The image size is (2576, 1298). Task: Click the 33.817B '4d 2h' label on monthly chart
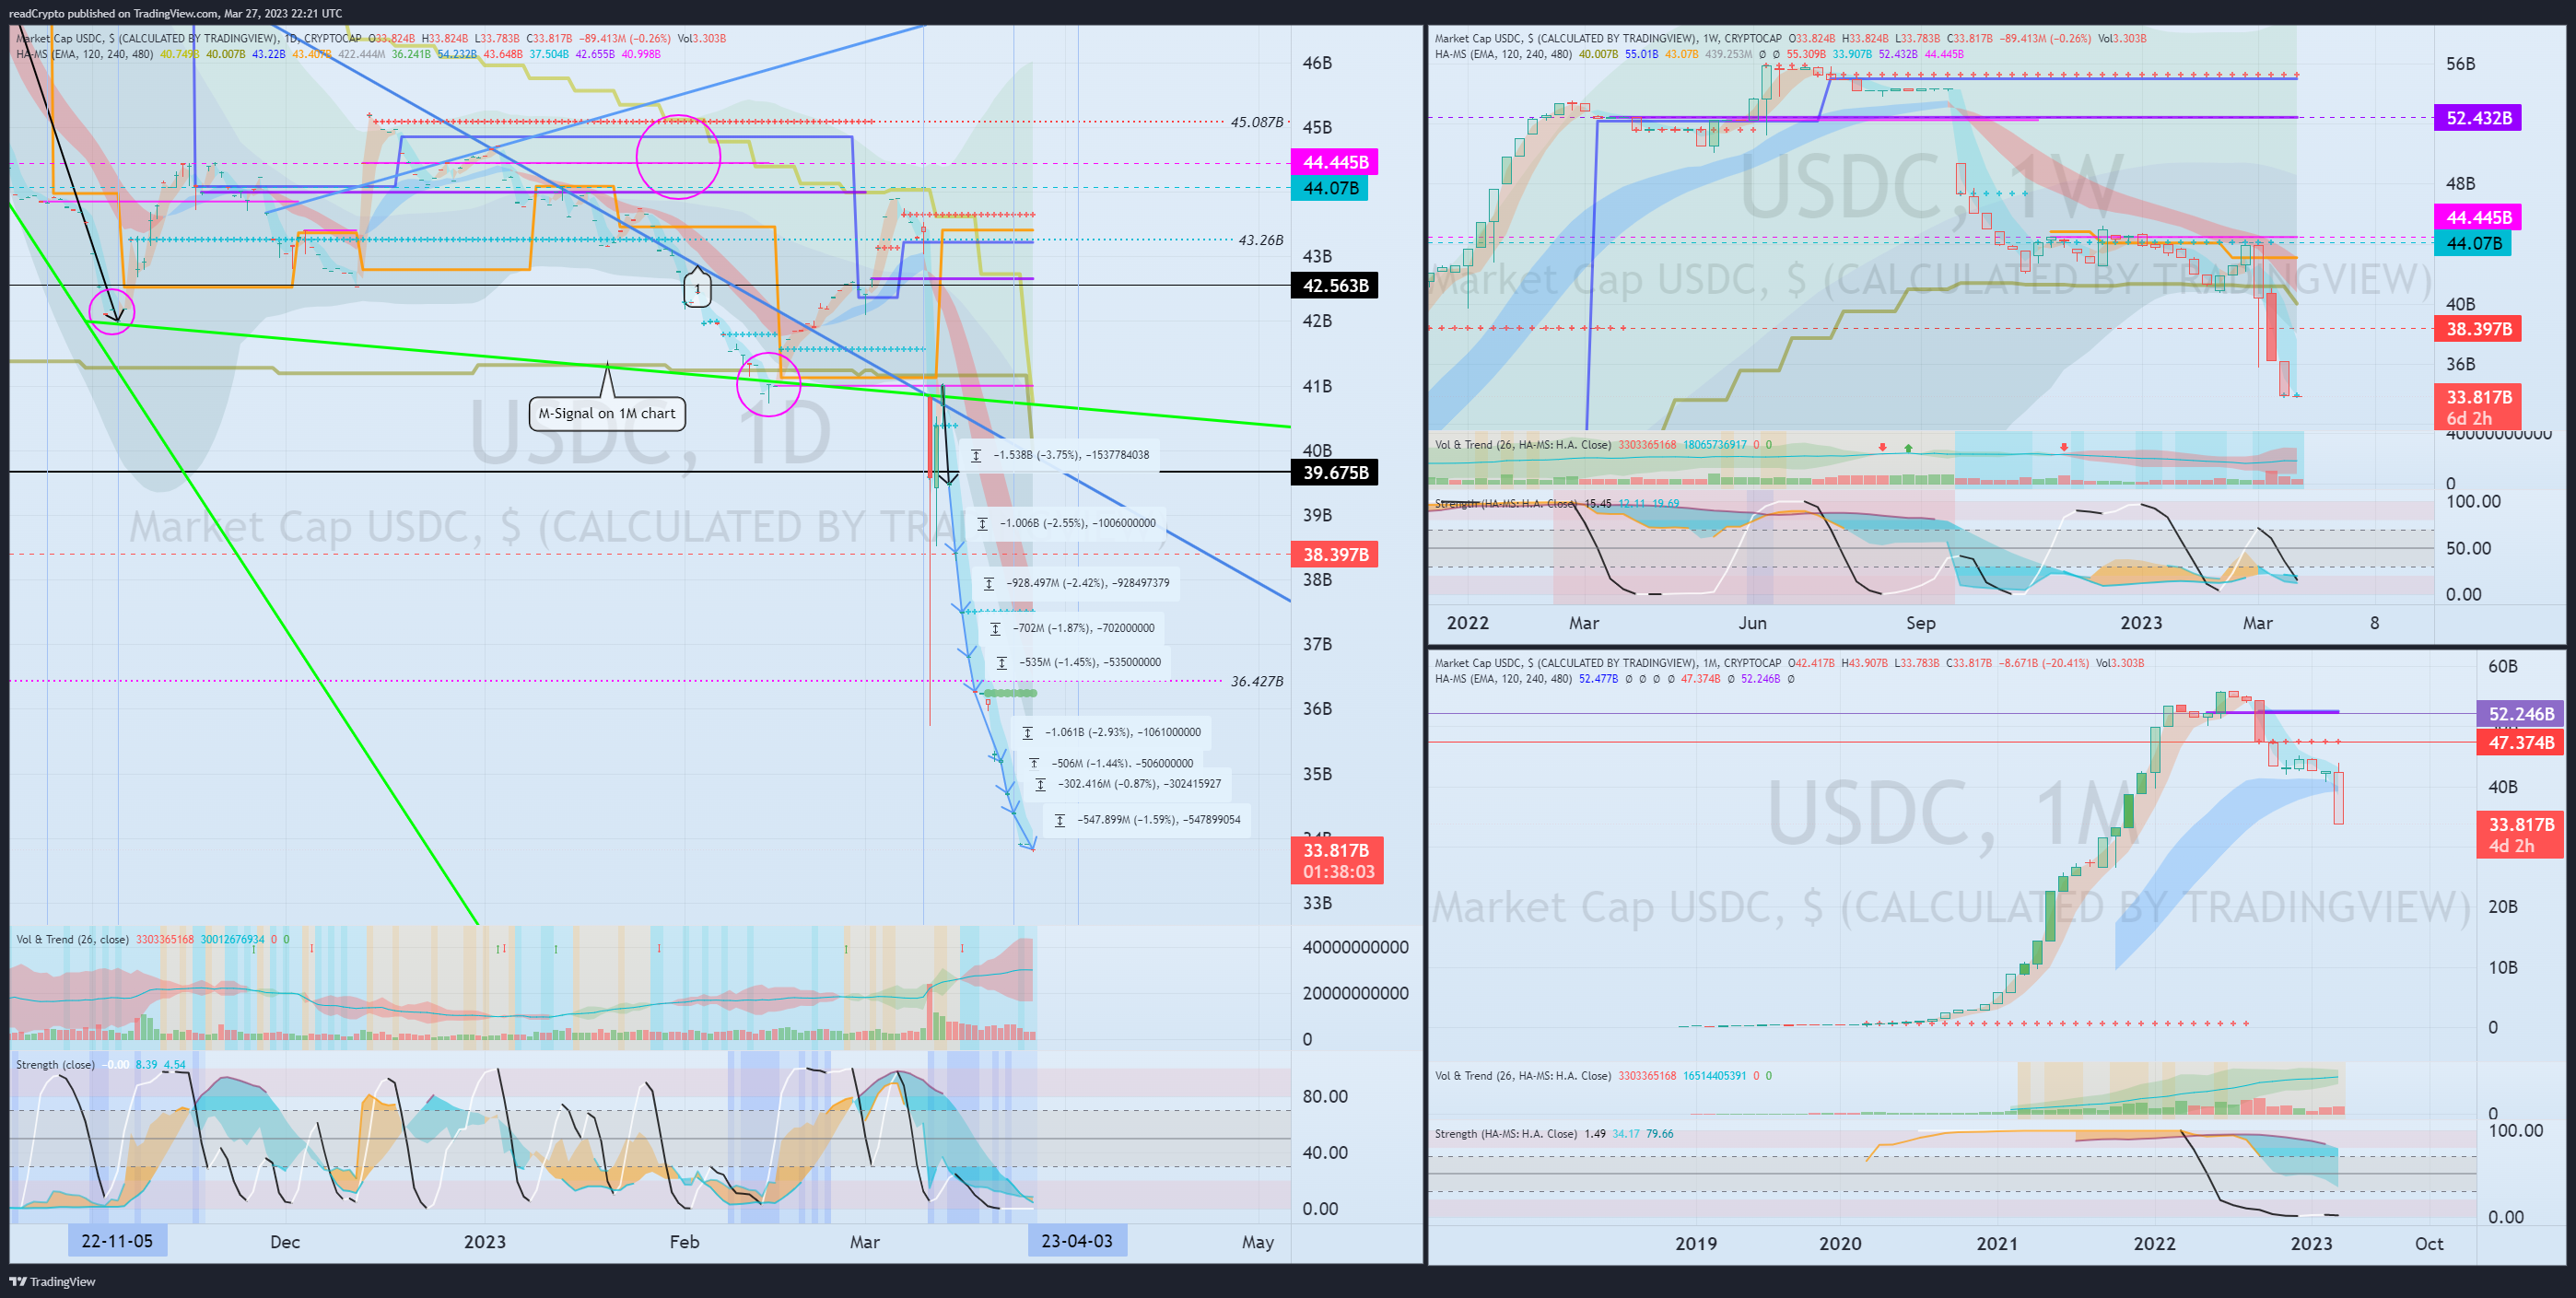coord(2520,834)
